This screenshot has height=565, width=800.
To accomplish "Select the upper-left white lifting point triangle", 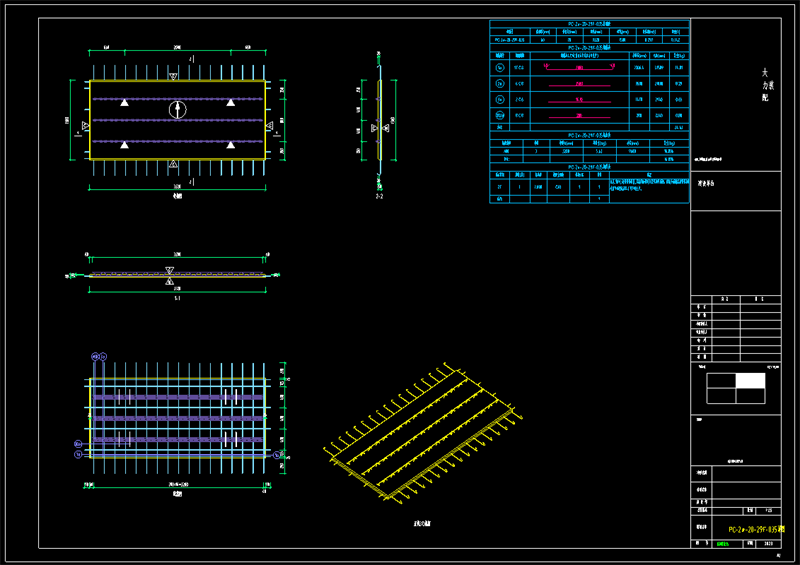I will coord(124,103).
